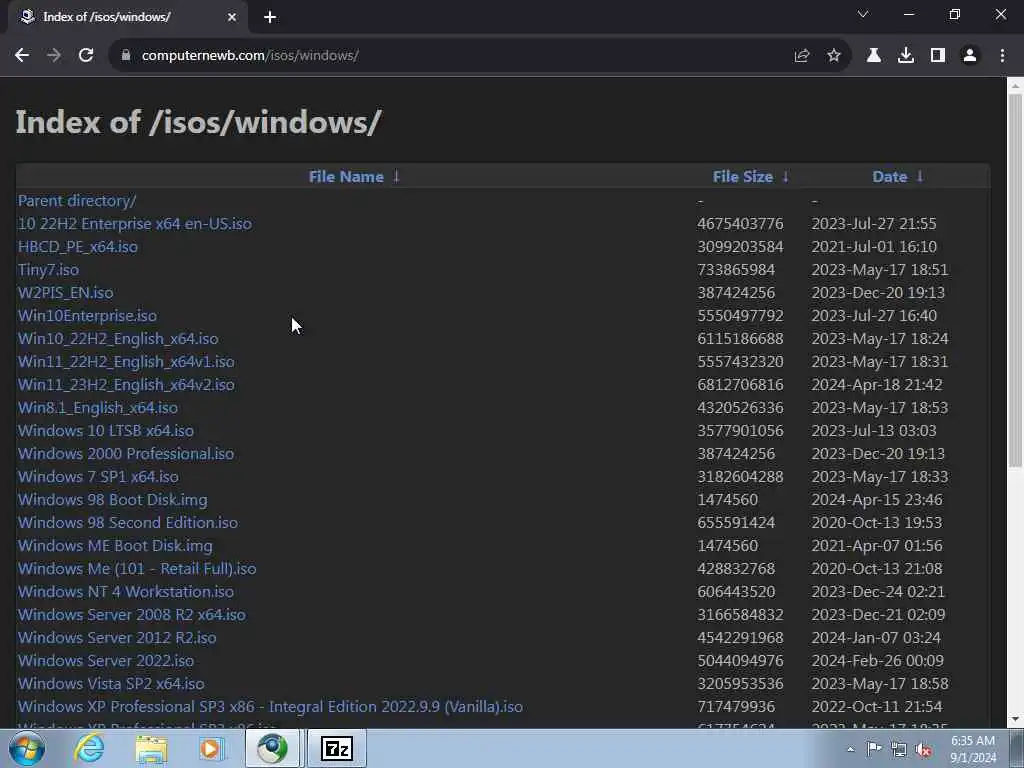Screen dimensions: 1024x768
Task: Open Chrome Labs flask icon
Action: pos(874,56)
